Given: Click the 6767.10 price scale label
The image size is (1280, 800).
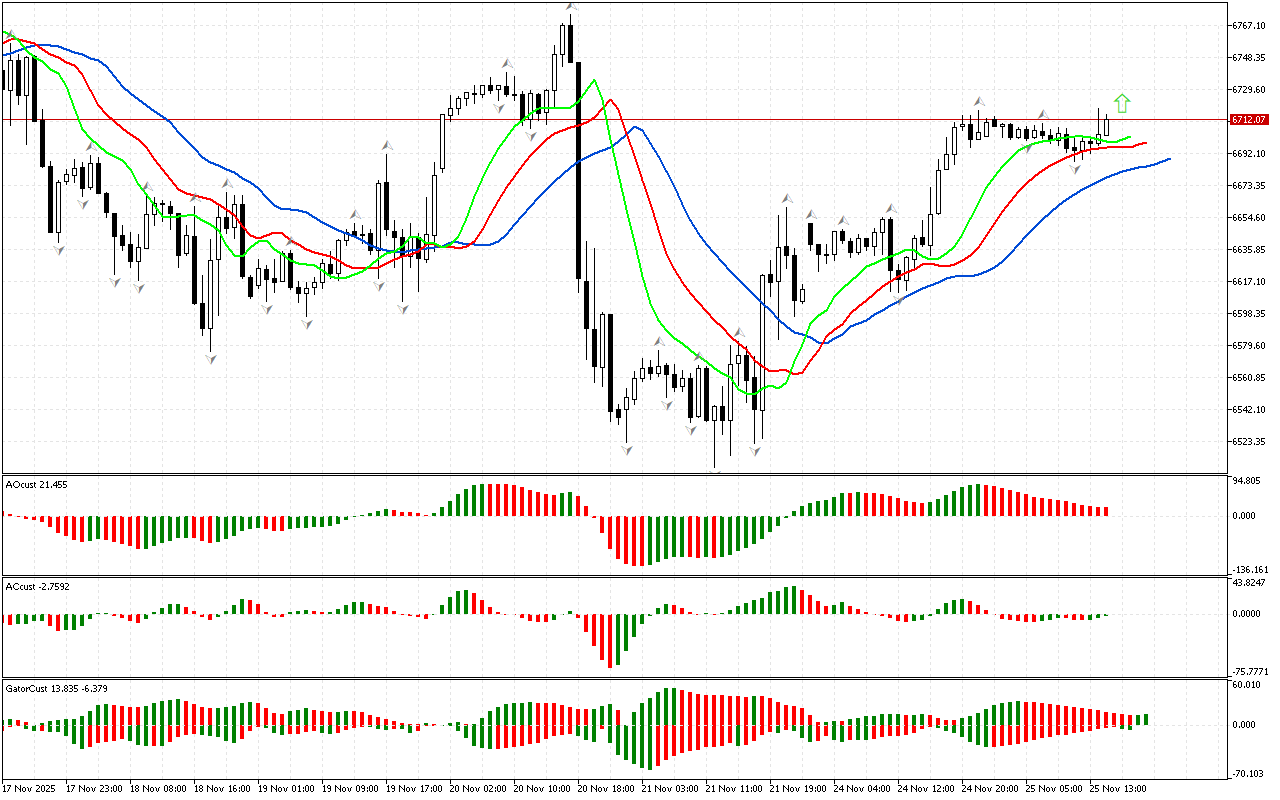Looking at the screenshot, I should click(1249, 25).
